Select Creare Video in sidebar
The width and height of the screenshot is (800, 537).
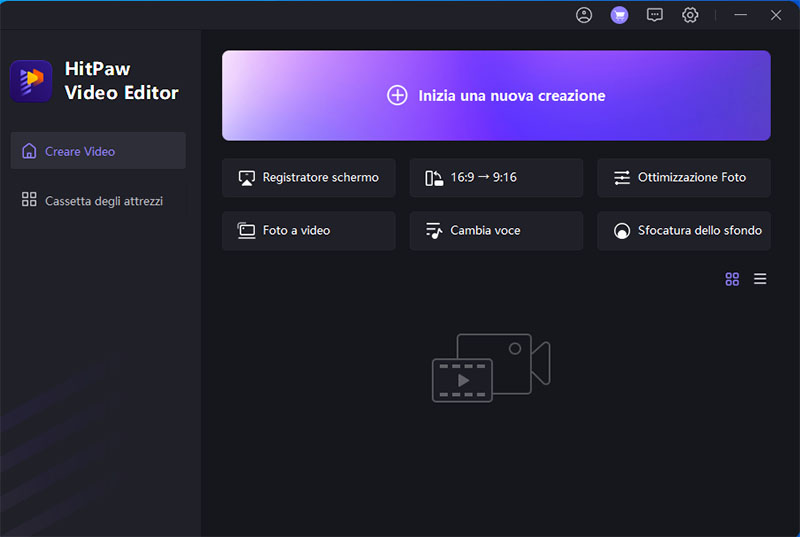coord(98,151)
